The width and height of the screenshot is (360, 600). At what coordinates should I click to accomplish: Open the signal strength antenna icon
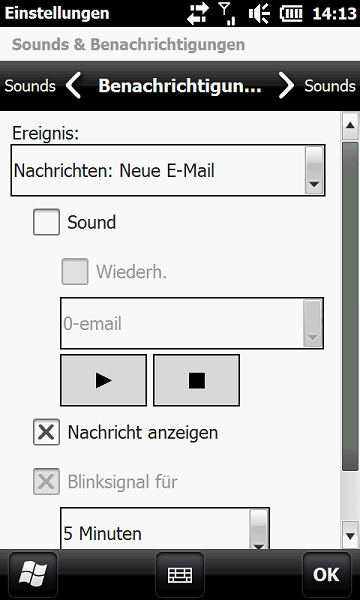(227, 13)
